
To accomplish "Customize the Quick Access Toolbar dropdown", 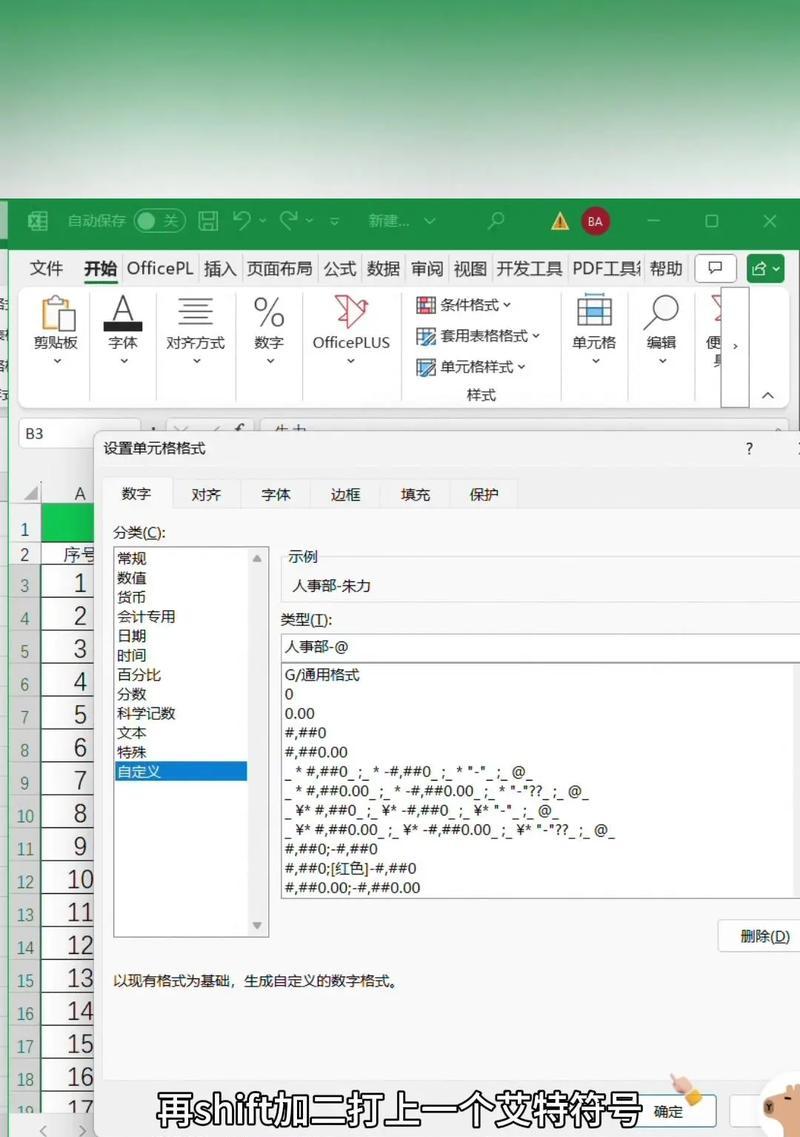I will click(x=334, y=221).
